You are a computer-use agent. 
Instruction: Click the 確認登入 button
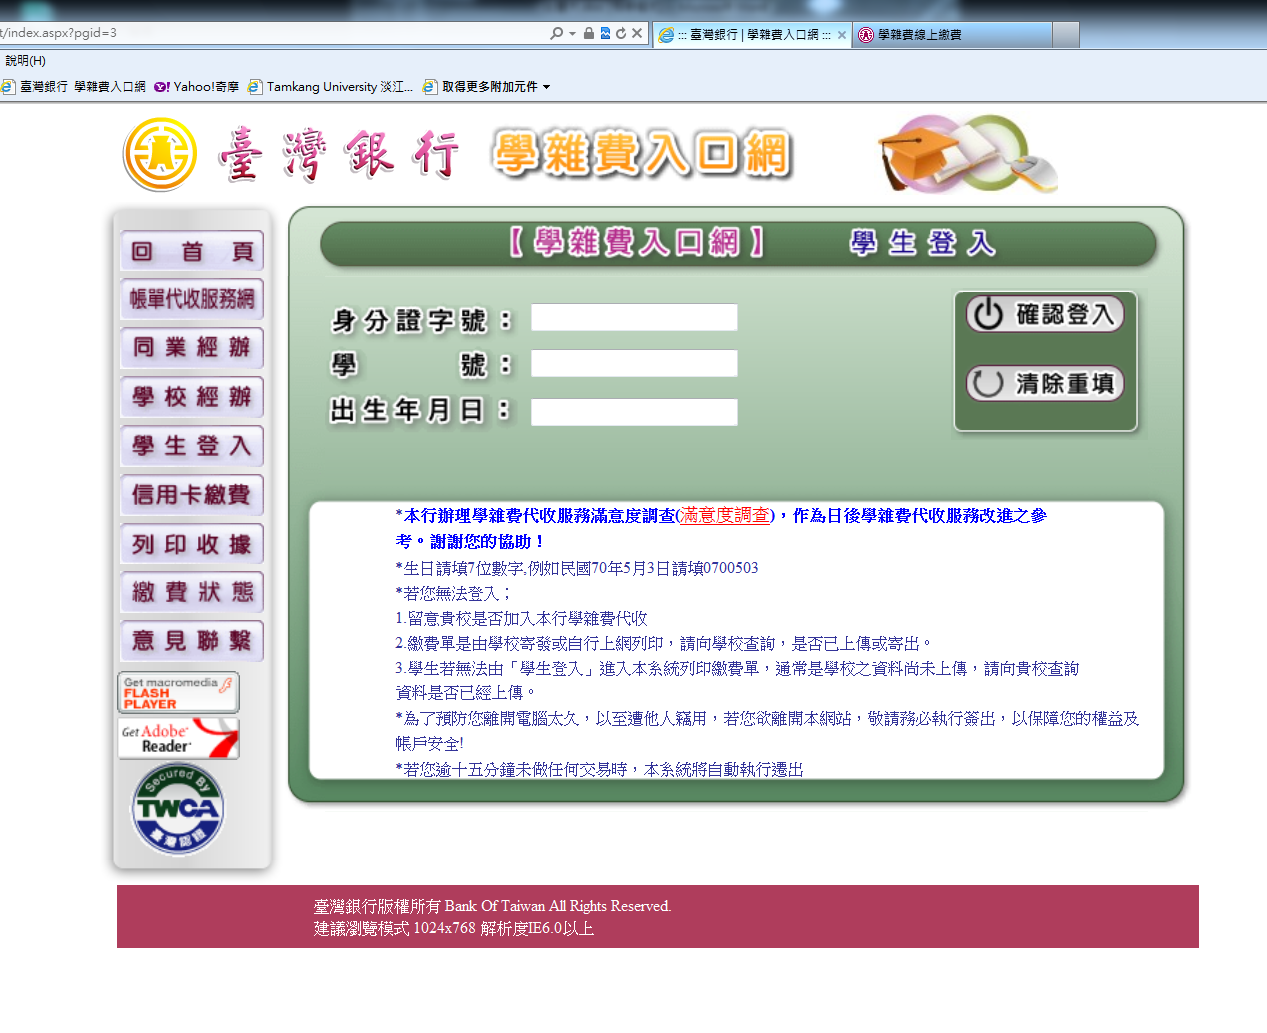(x=1045, y=314)
